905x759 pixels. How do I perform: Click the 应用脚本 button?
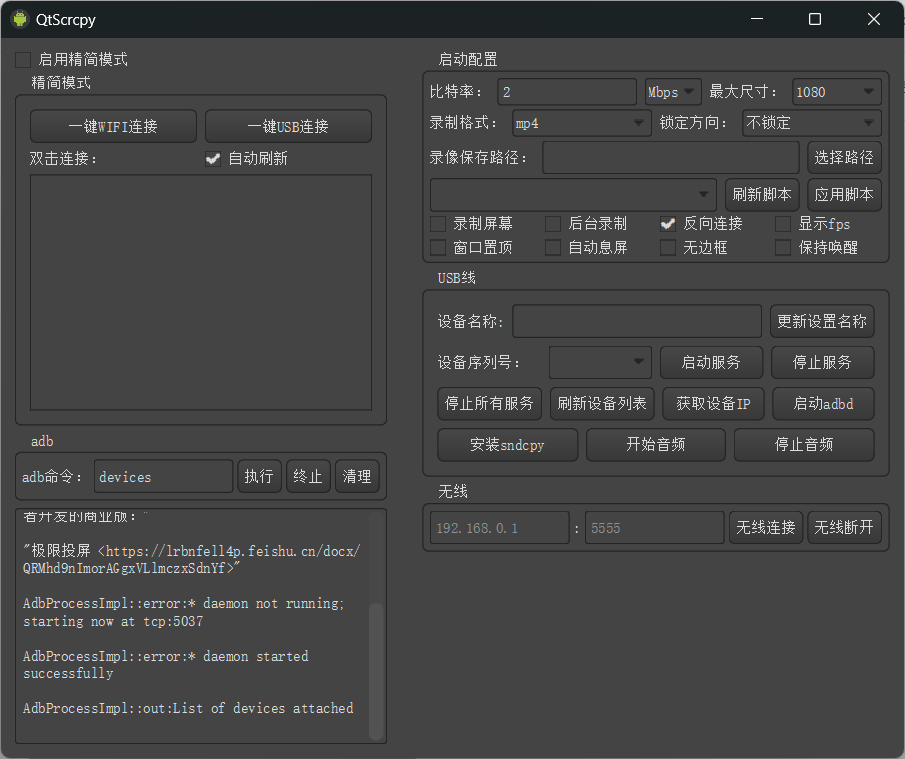(x=844, y=195)
